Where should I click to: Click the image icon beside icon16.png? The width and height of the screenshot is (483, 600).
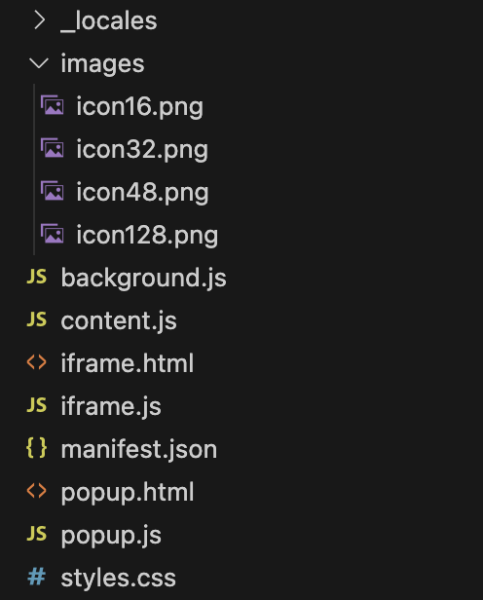pos(52,105)
